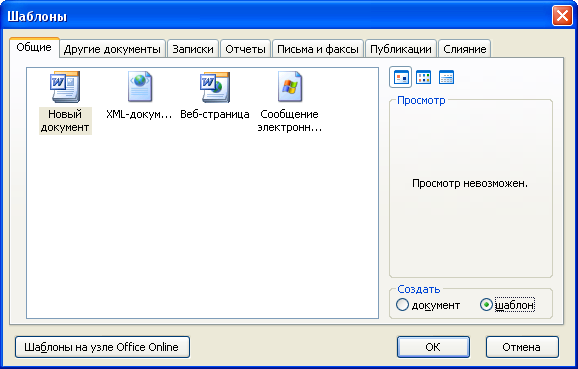
Task: Click the Отмена button
Action: pos(522,347)
